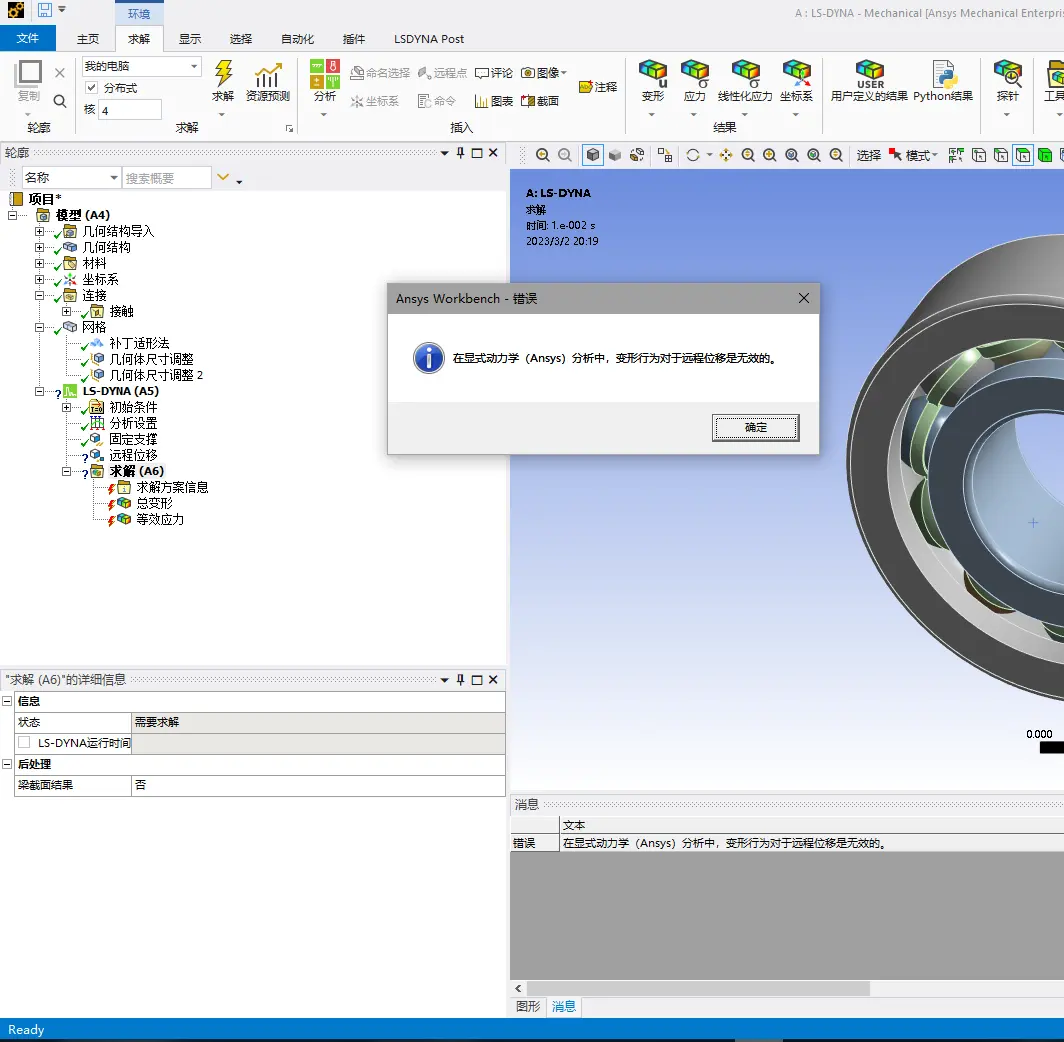Viewport: 1064px width, 1042px height.
Task: Select the 总变形 result item
Action: [x=154, y=503]
